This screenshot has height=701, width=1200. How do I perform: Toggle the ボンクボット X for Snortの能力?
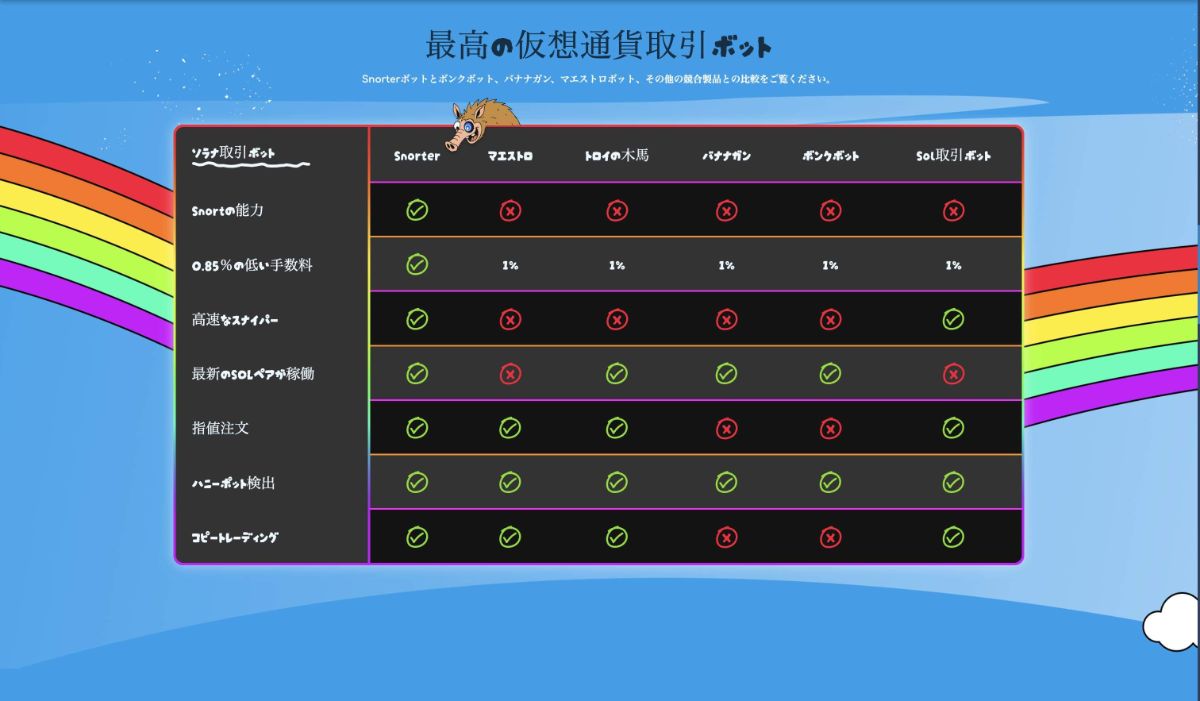coord(830,210)
